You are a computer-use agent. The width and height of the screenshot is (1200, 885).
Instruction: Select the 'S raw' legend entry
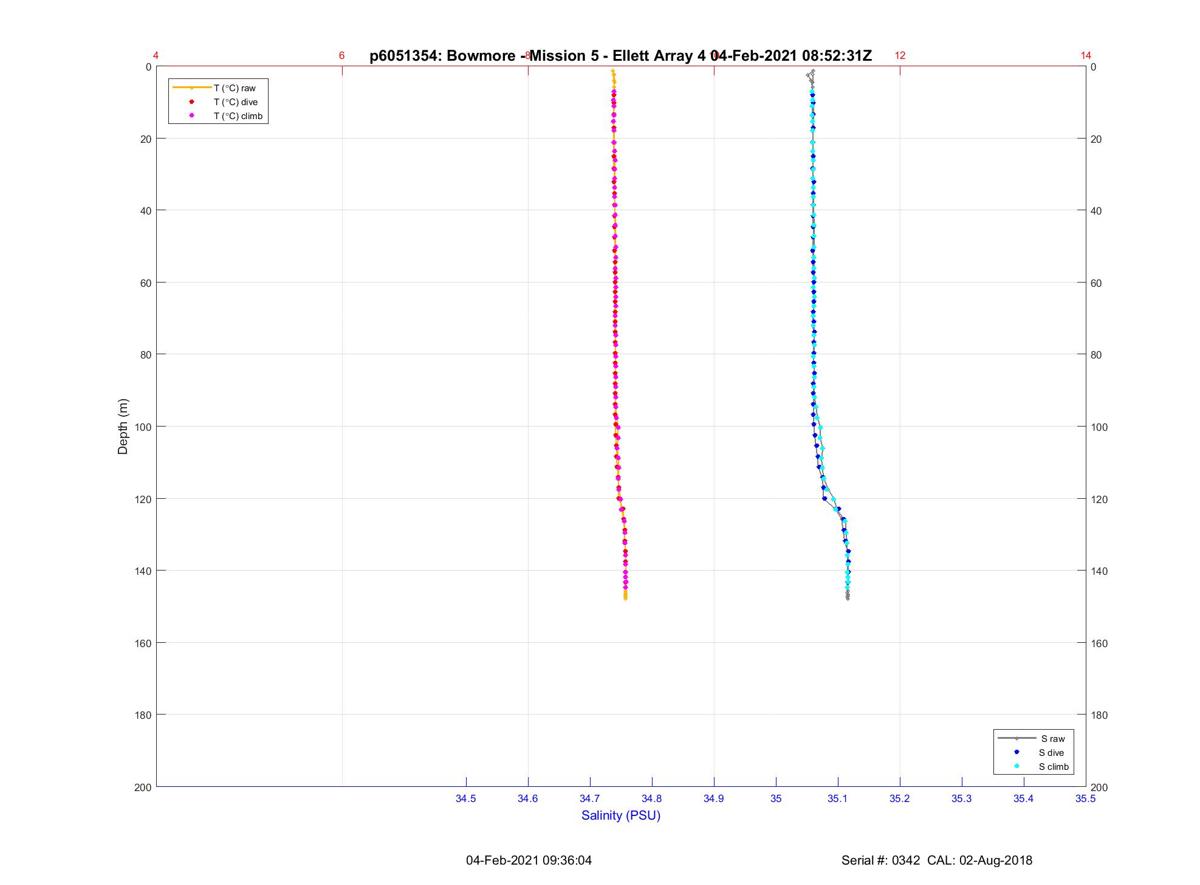coord(1052,738)
